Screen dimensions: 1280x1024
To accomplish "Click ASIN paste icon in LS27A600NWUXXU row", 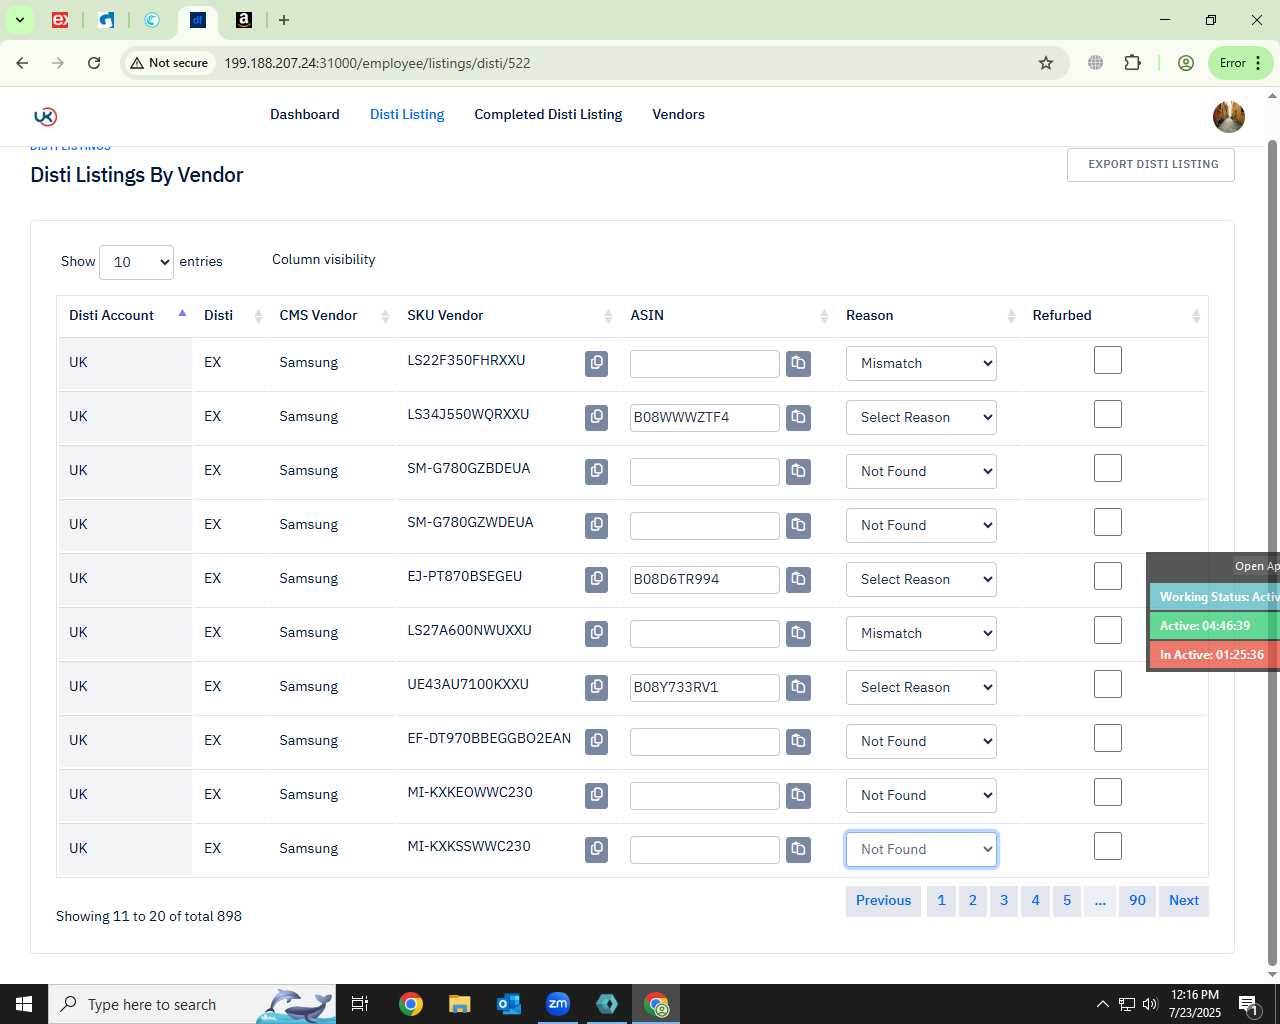I will point(798,633).
